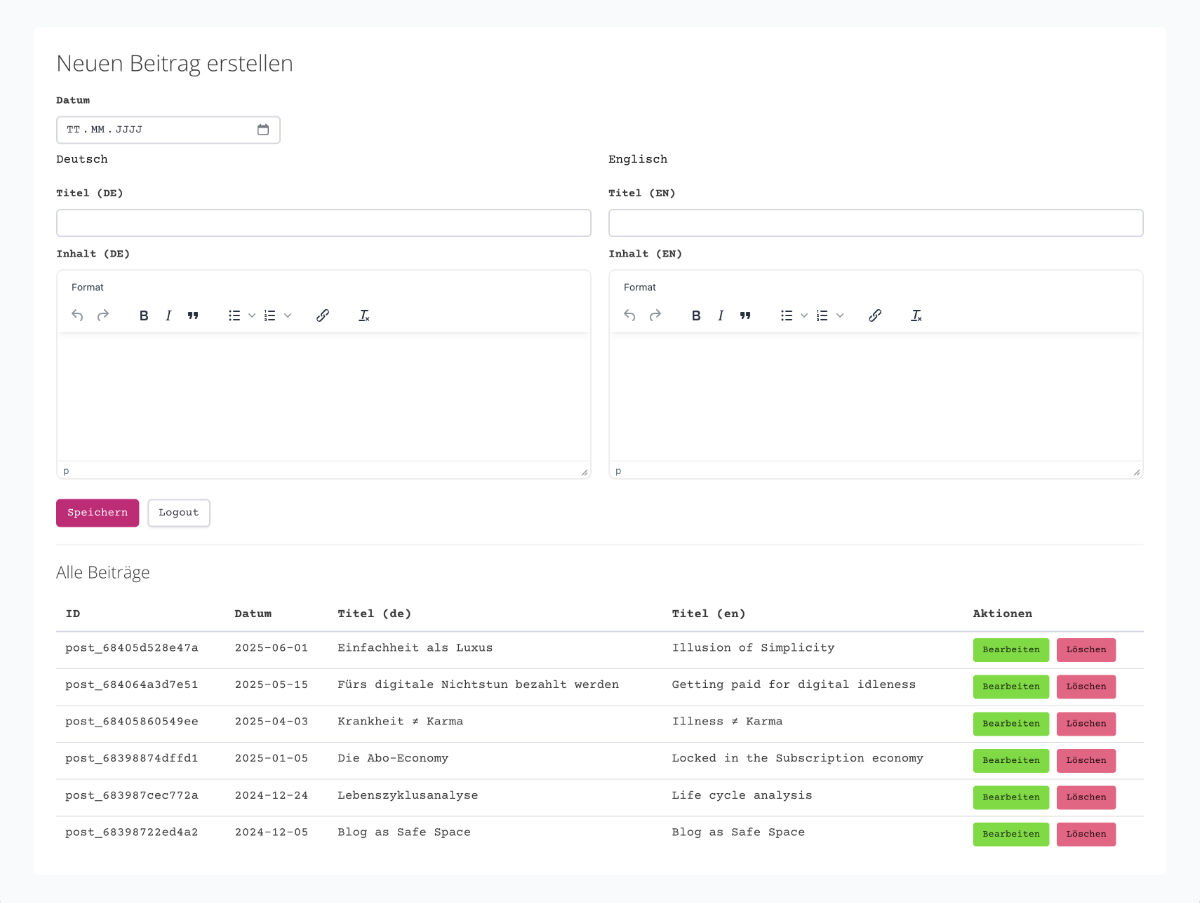Clear formatting in the Inhalt (DE) editor
Image resolution: width=1200 pixels, height=903 pixels.
(365, 315)
